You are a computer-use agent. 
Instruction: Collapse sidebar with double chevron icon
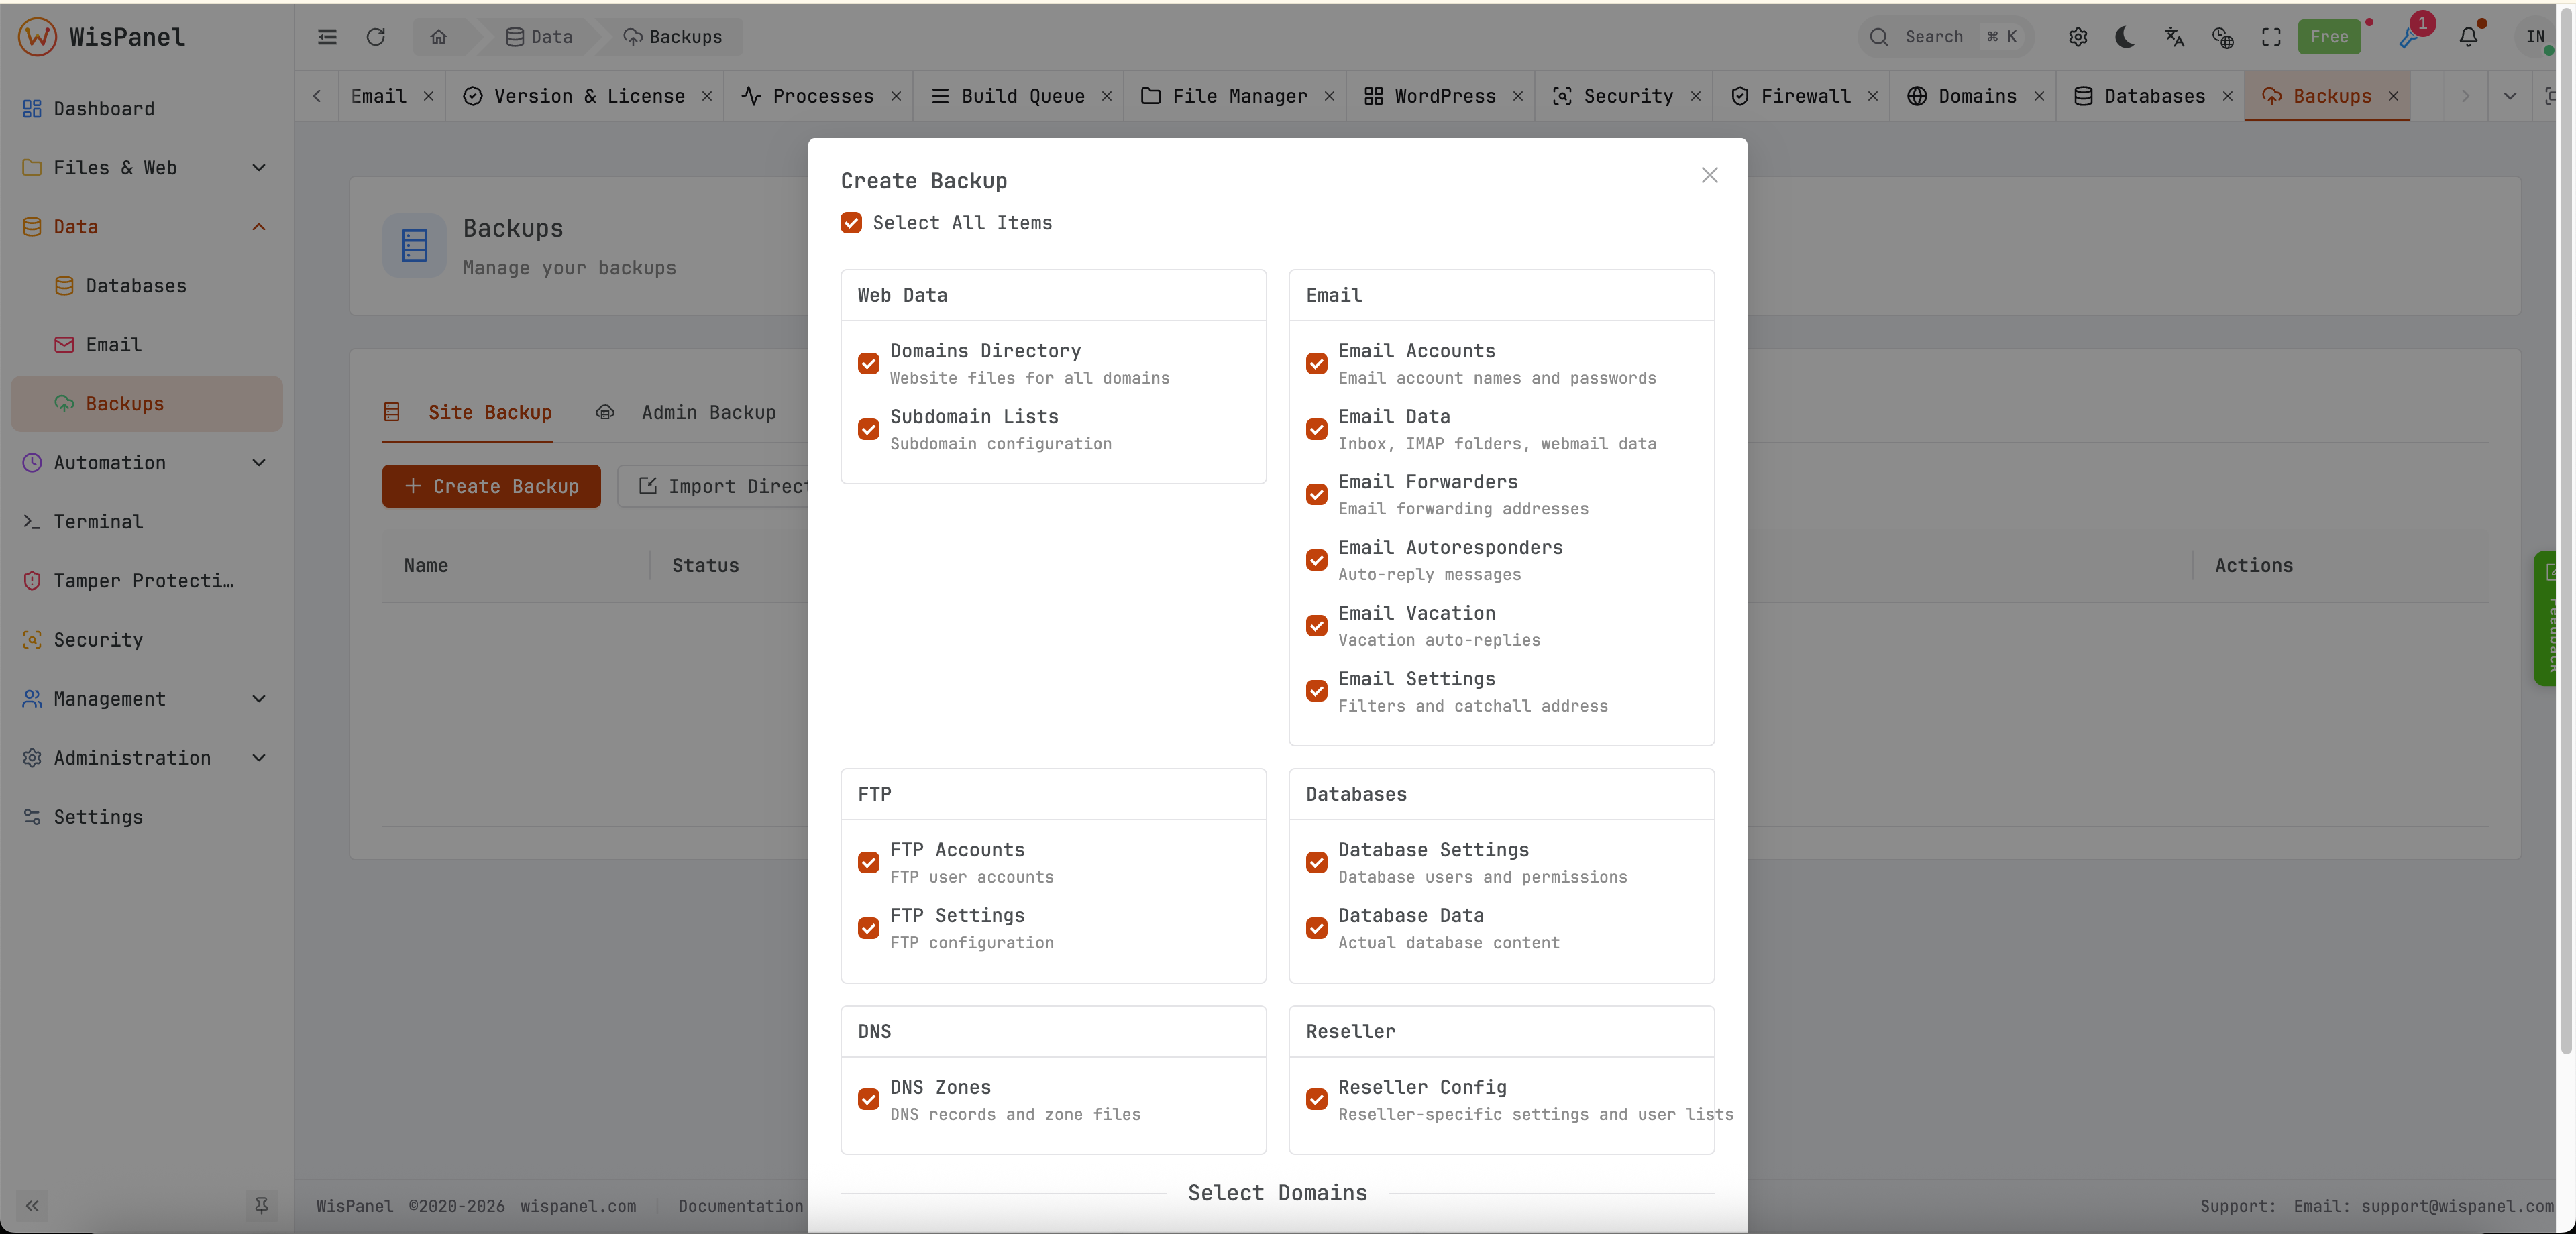coord(32,1206)
